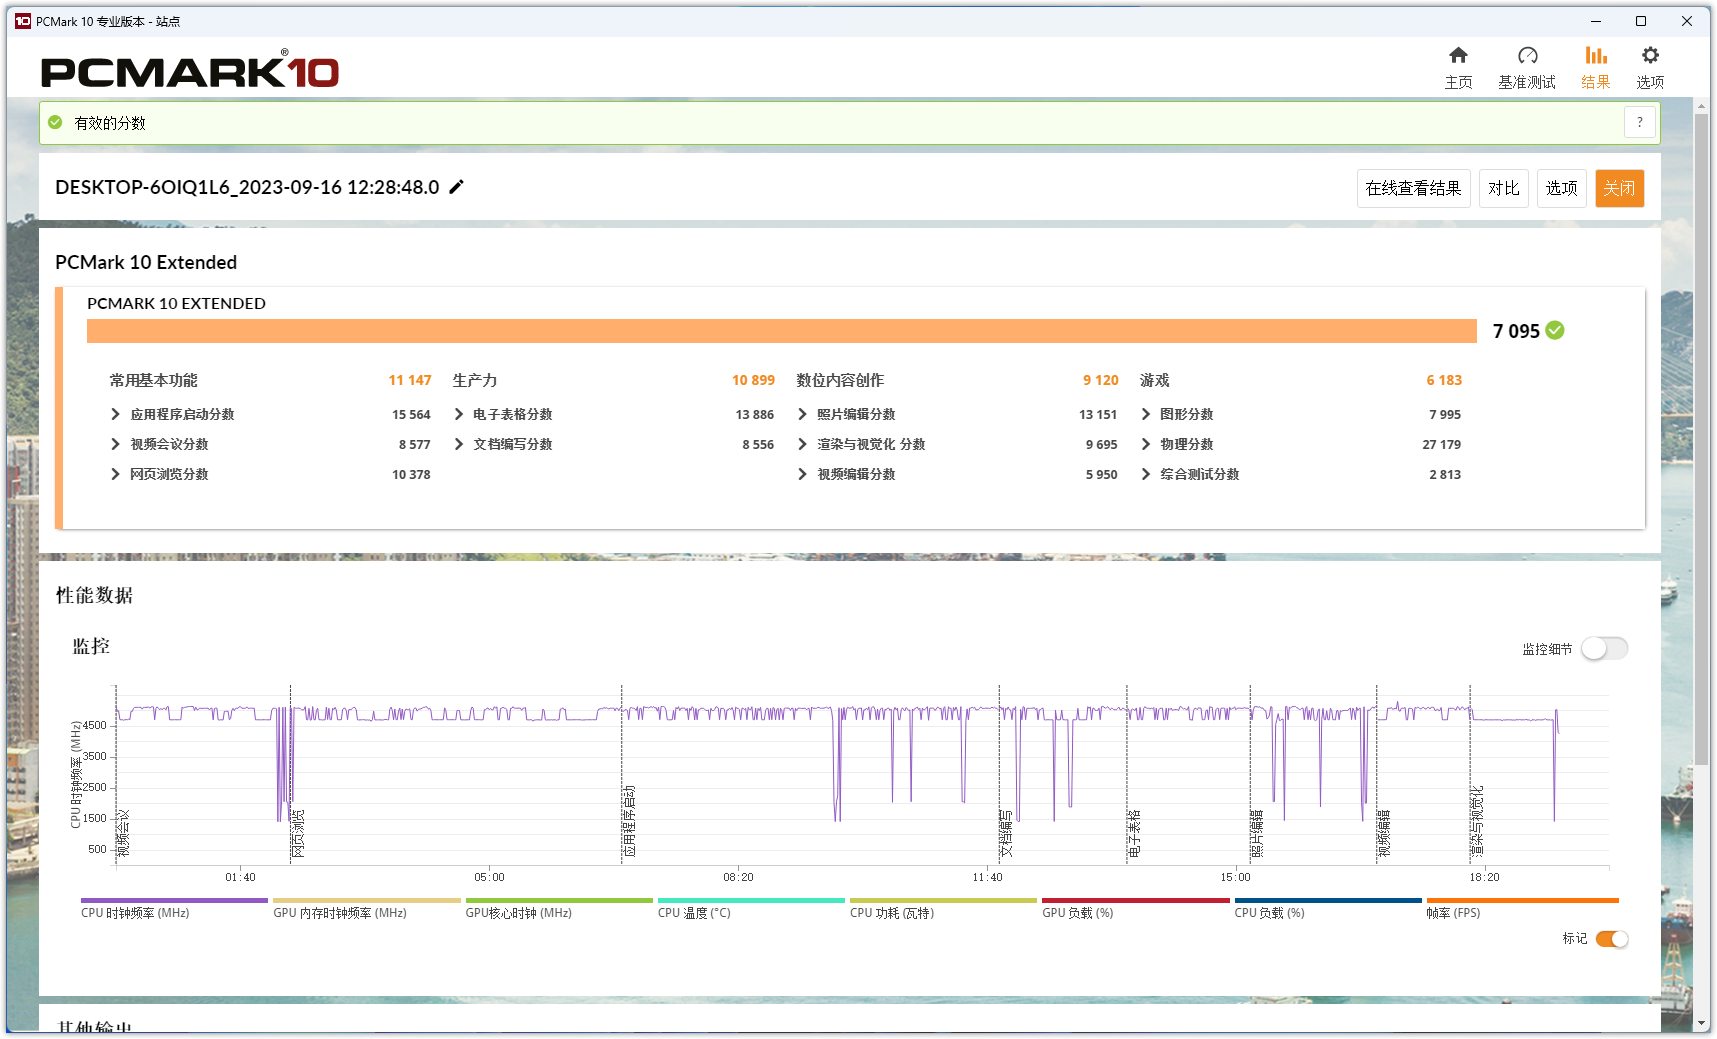This screenshot has width=1717, height=1039.
Task: Click the PCMark 10 title bar app icon
Action: pos(22,21)
